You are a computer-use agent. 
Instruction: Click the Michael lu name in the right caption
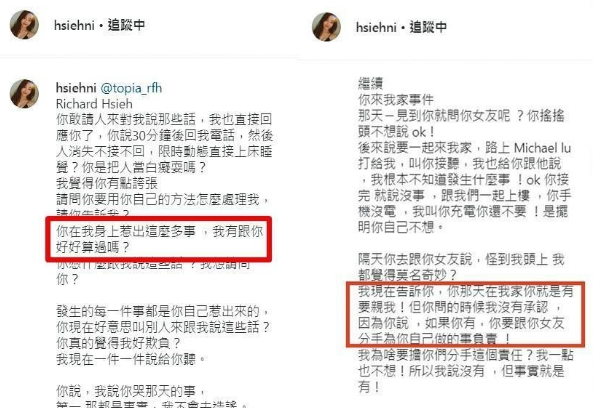coord(542,148)
